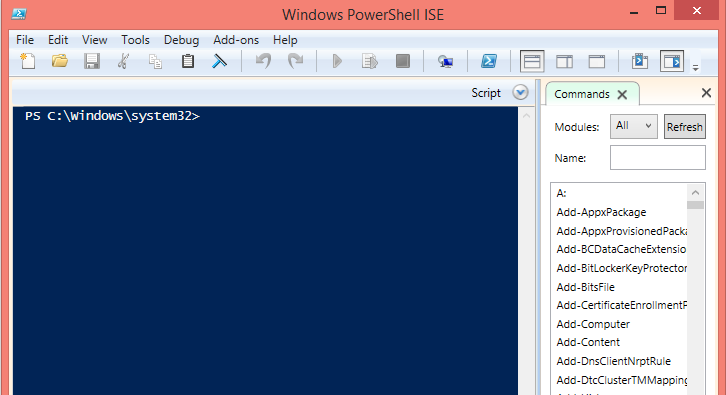Open the Edit menu

click(x=58, y=40)
